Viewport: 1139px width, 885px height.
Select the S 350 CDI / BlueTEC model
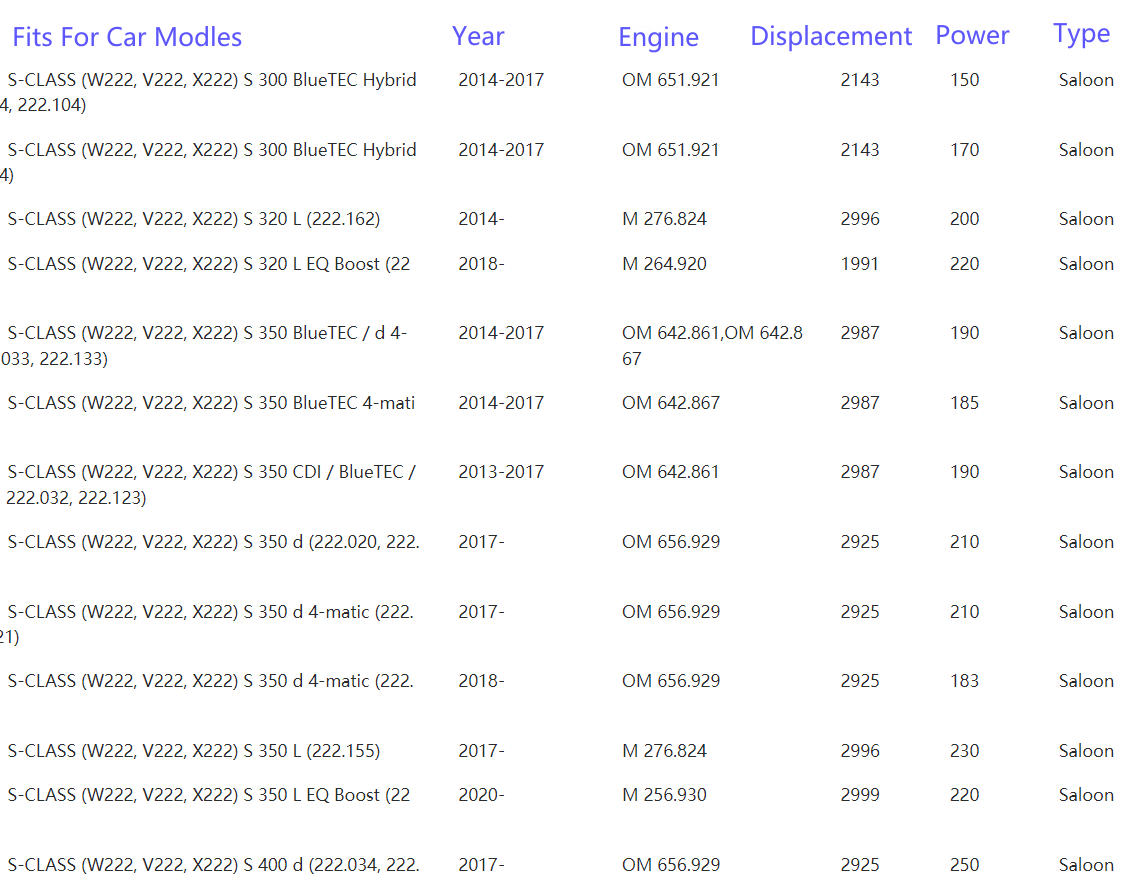(x=211, y=472)
